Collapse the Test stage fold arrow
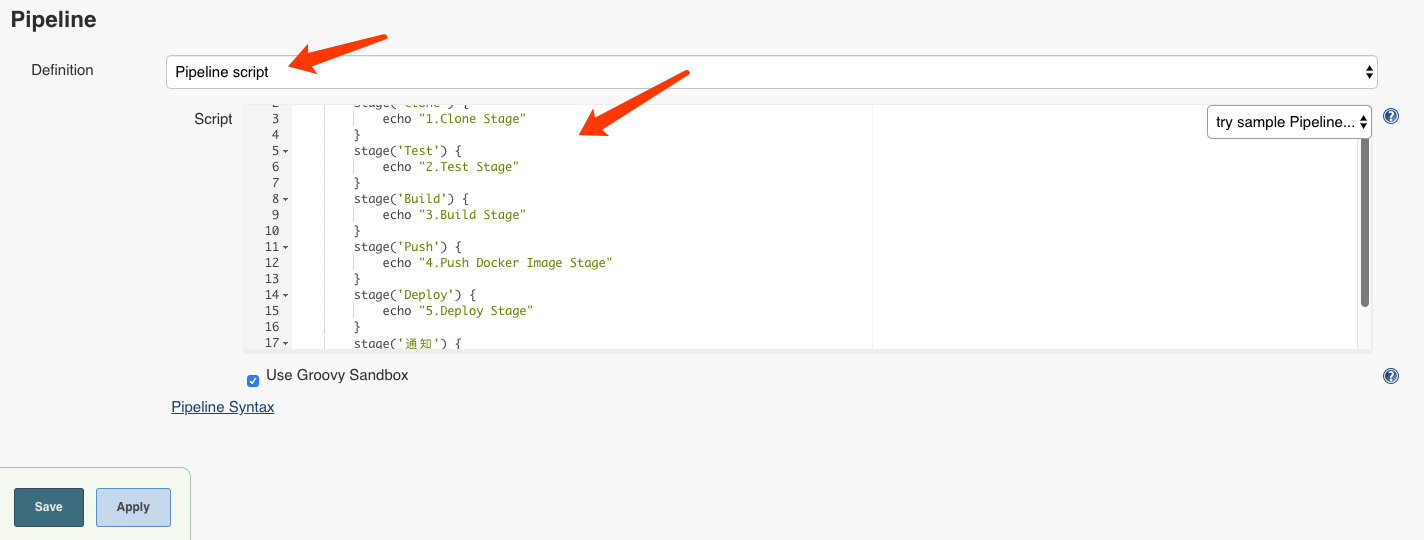This screenshot has width=1424, height=540. point(286,152)
